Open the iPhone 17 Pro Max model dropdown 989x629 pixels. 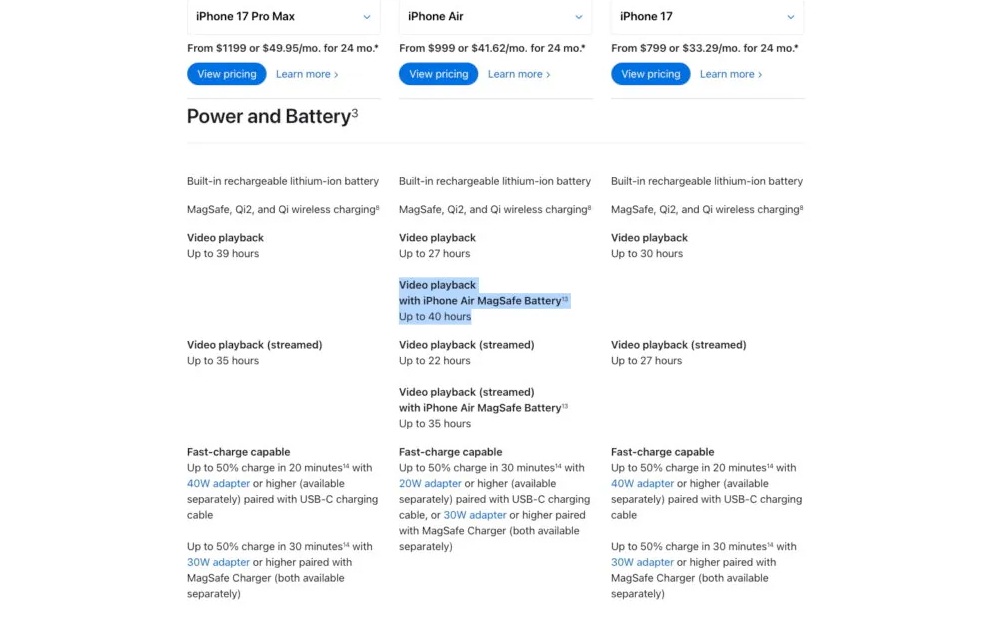pyautogui.click(x=283, y=17)
